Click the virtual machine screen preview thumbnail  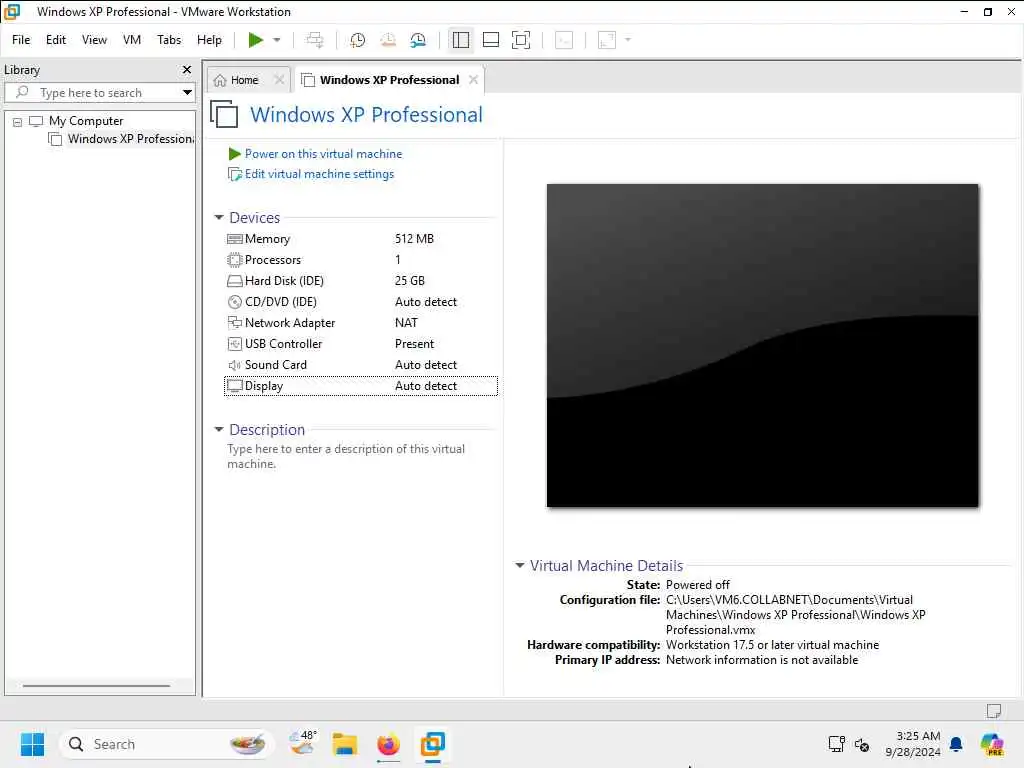point(762,345)
